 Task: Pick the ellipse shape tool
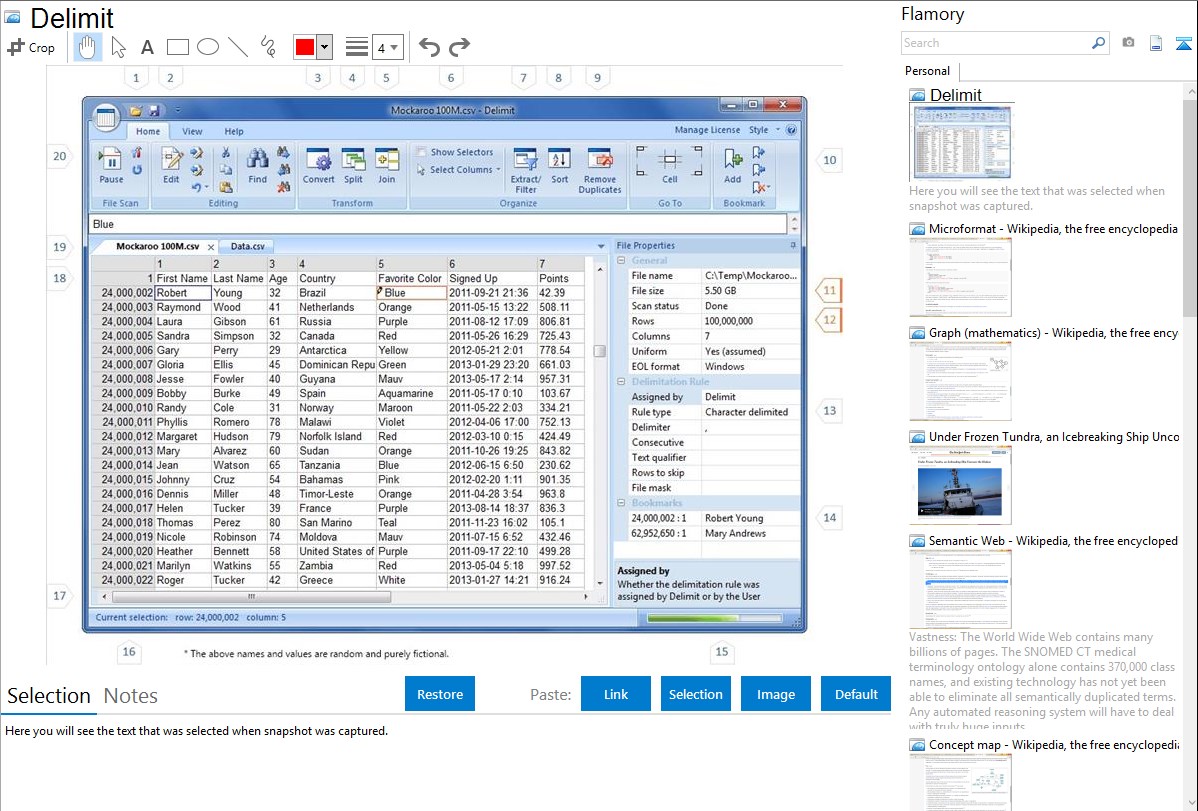click(x=207, y=47)
